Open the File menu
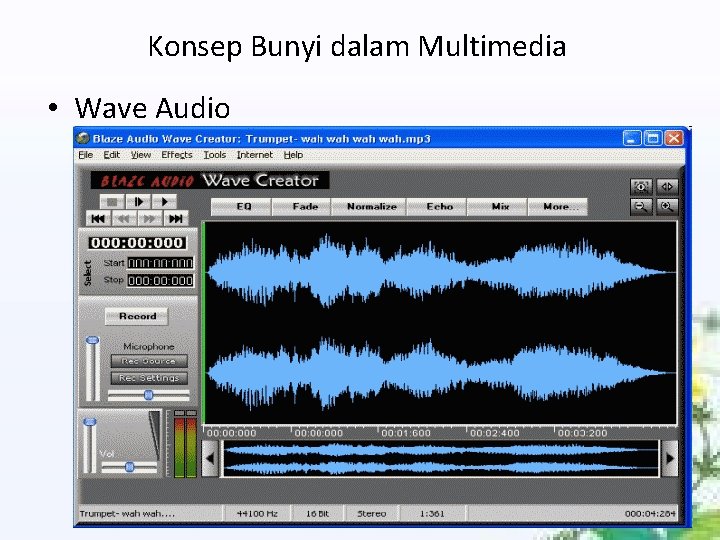Viewport: 720px width, 540px height. 86,155
